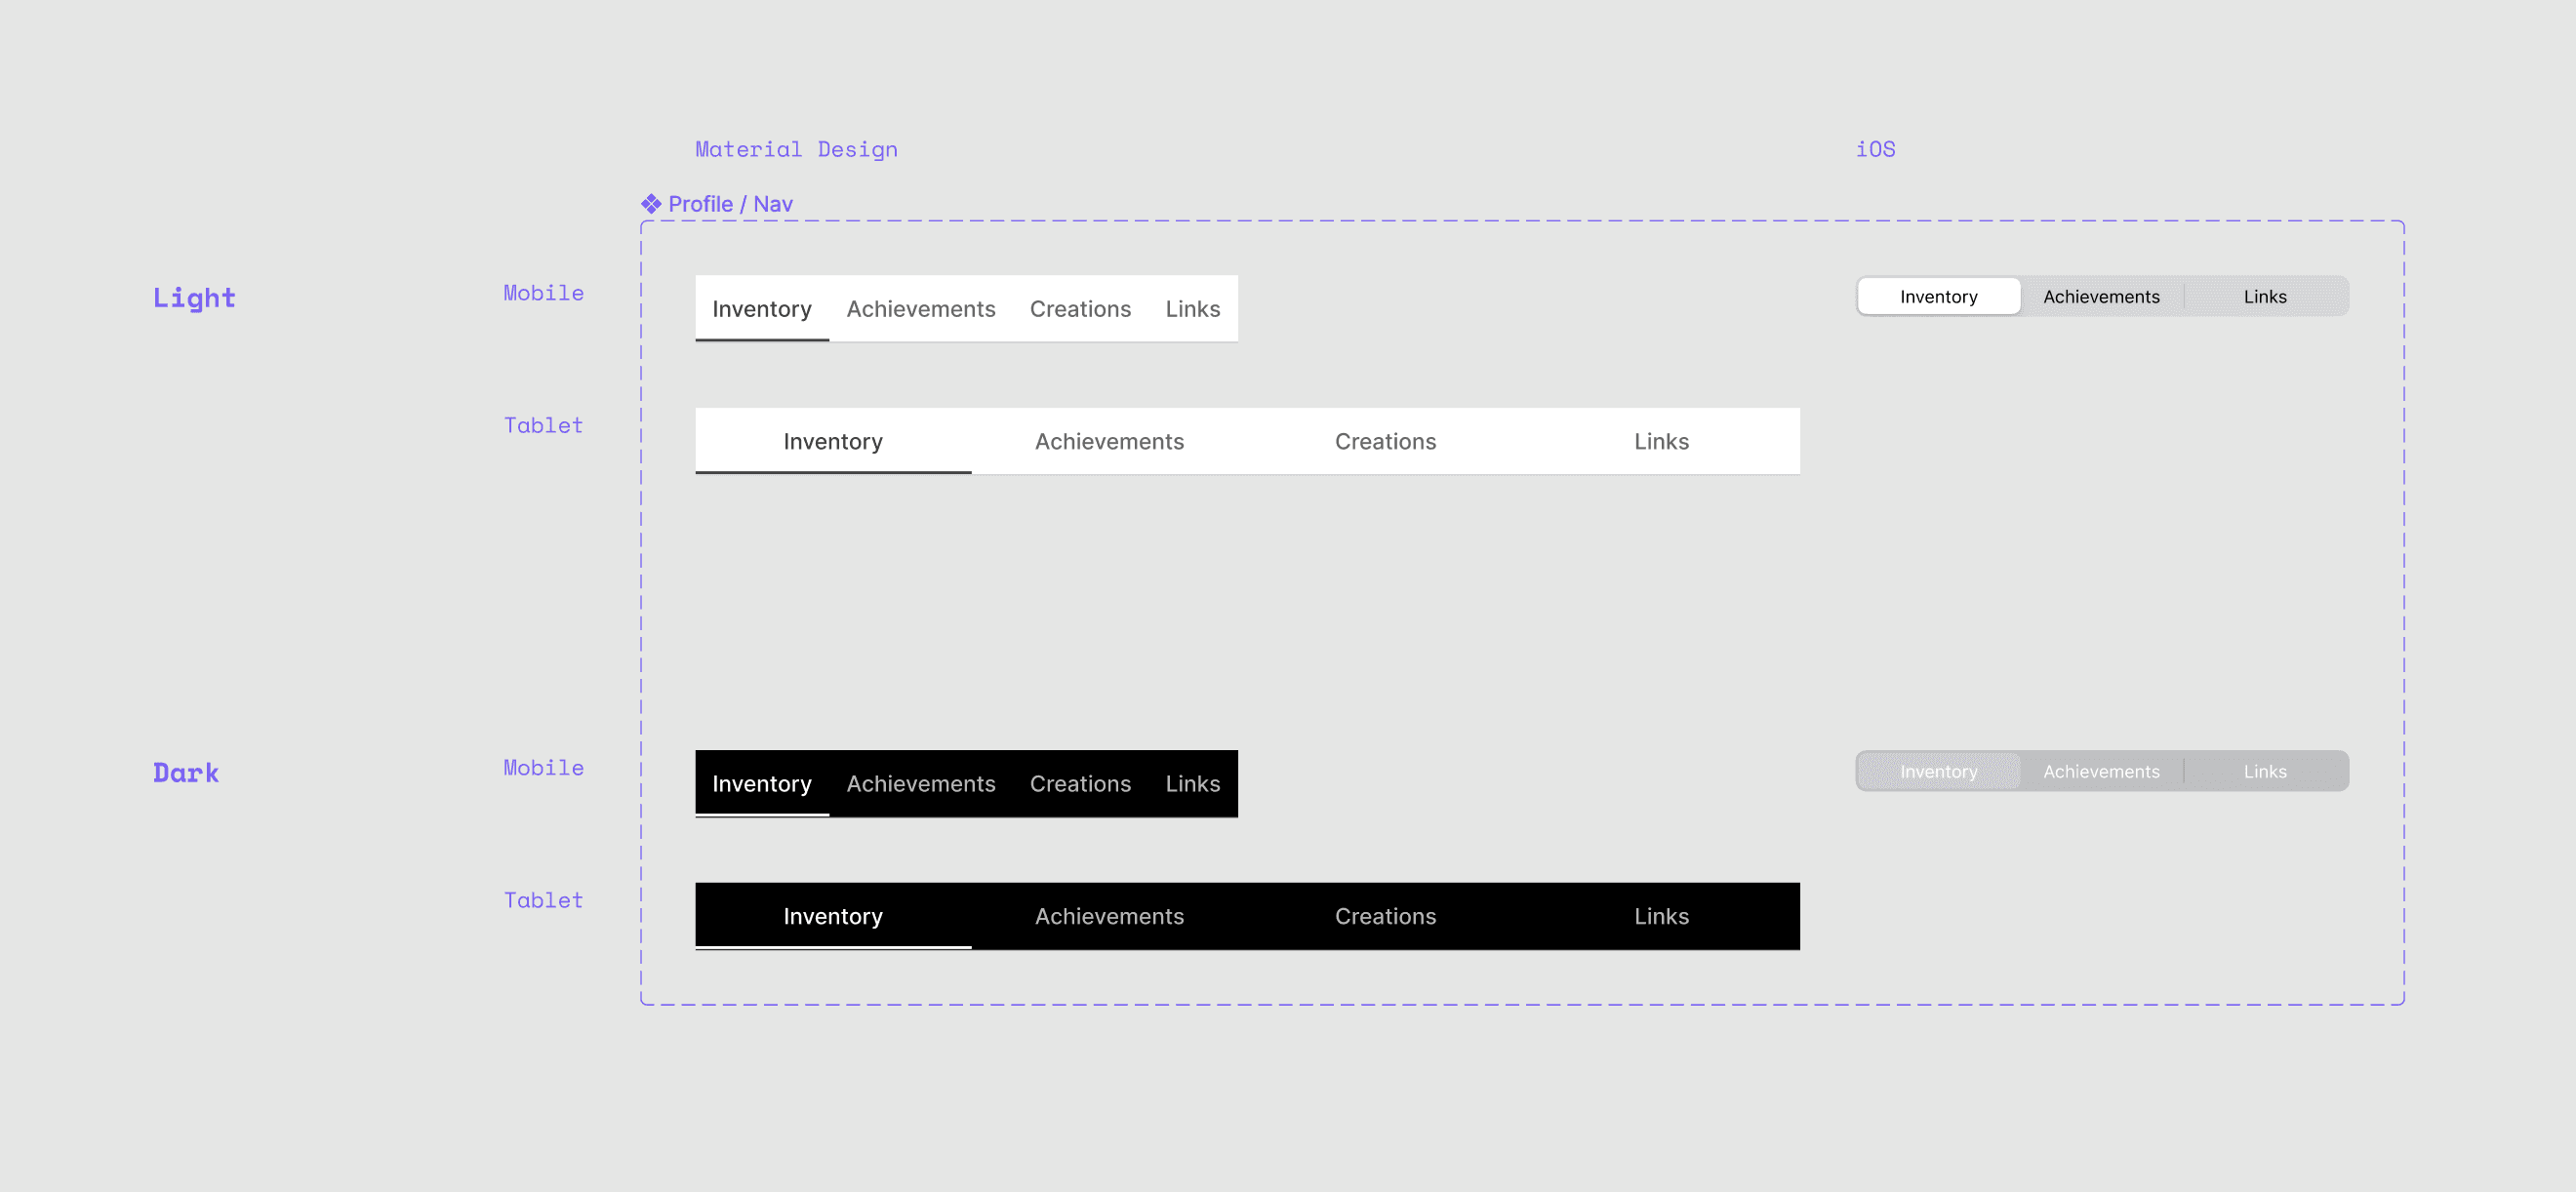This screenshot has height=1192, width=2576.
Task: Click Links tab in light tablet nav
Action: coord(1660,441)
